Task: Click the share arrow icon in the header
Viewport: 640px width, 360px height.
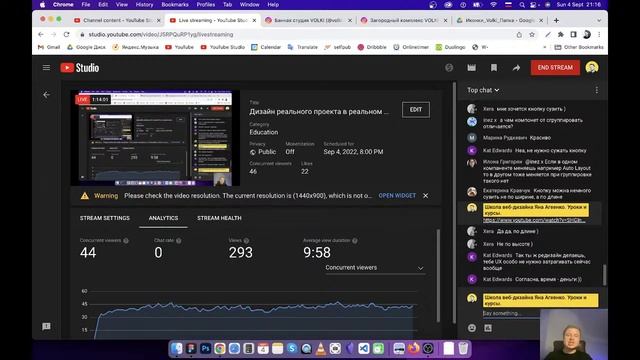Action: pyautogui.click(x=516, y=68)
